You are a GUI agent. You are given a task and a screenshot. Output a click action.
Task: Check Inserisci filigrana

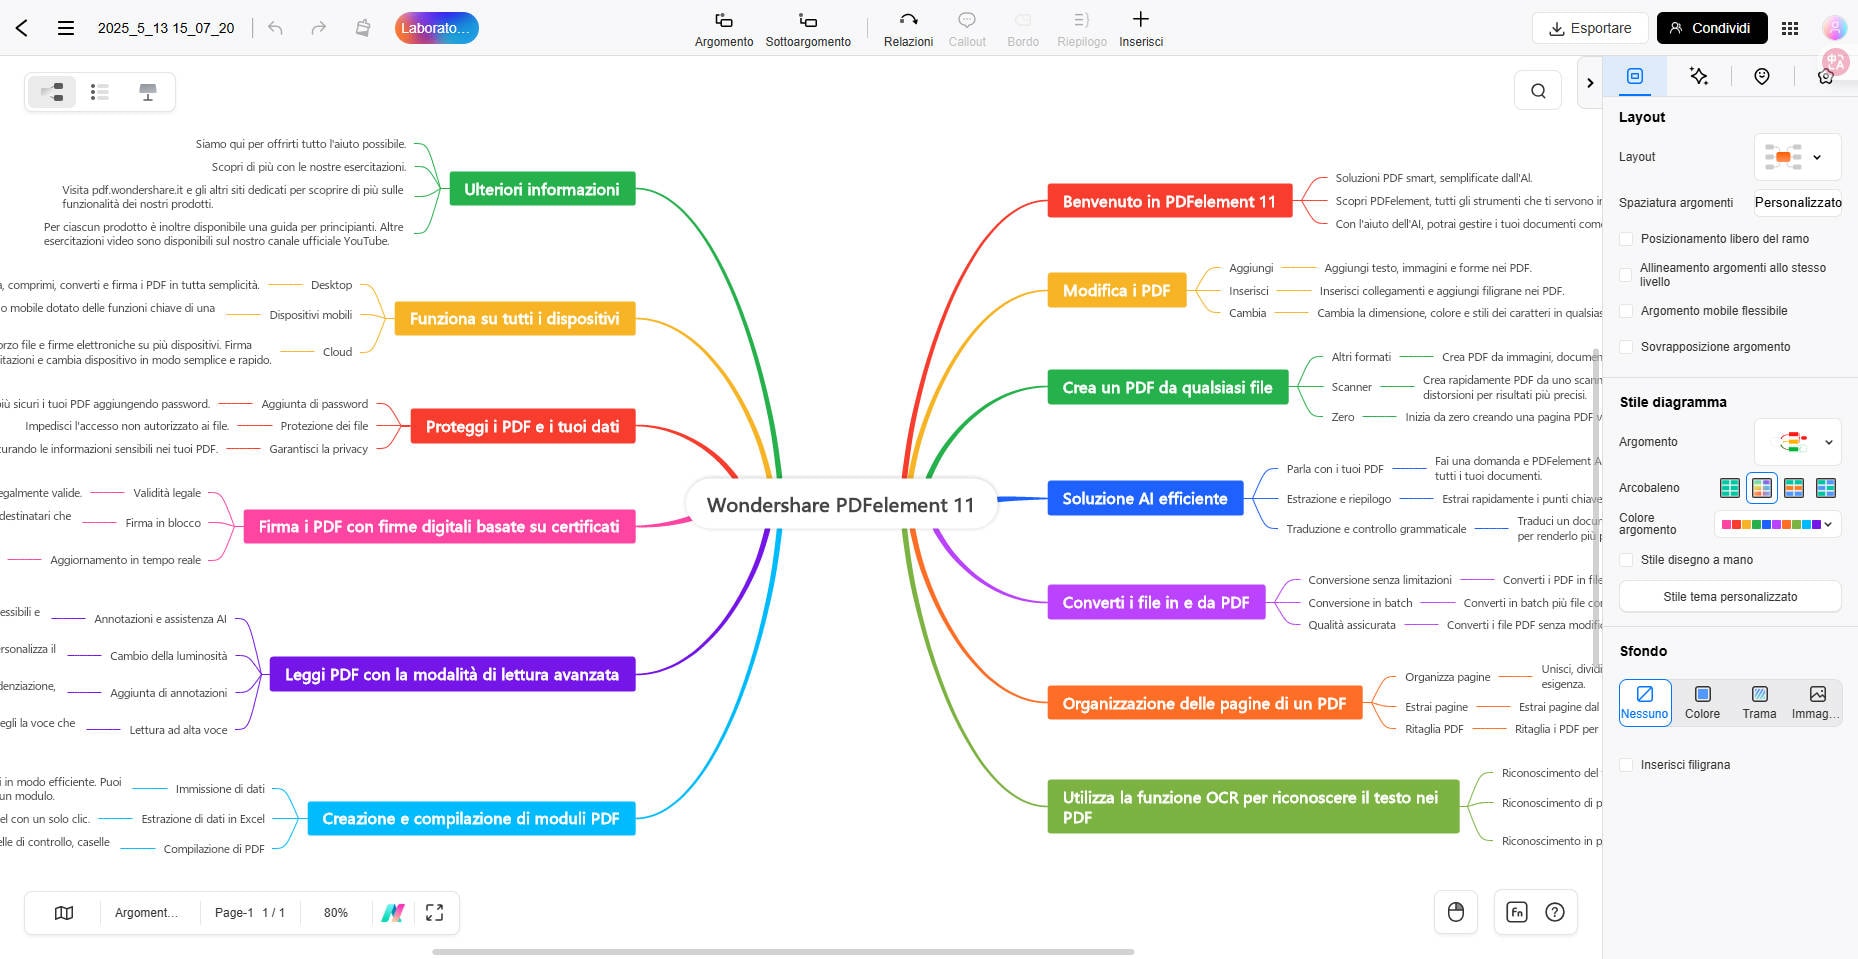point(1626,765)
